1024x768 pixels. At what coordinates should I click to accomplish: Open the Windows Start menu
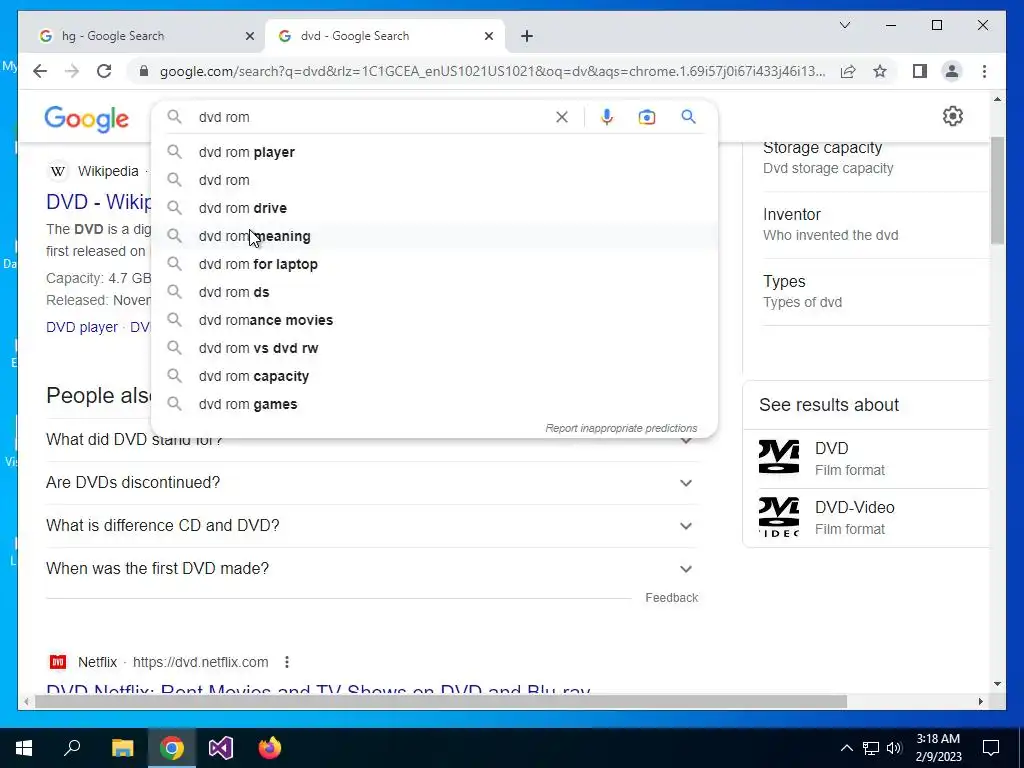24,748
